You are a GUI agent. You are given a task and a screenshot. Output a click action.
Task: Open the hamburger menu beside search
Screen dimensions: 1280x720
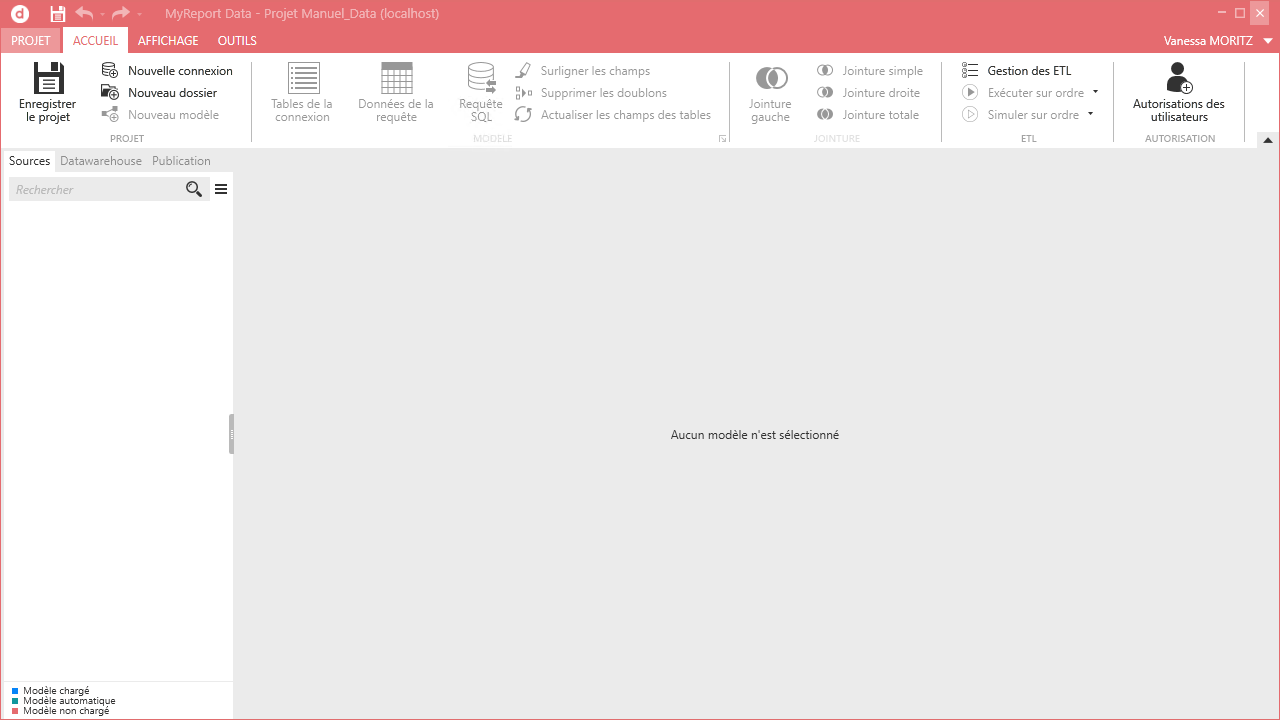coord(221,189)
